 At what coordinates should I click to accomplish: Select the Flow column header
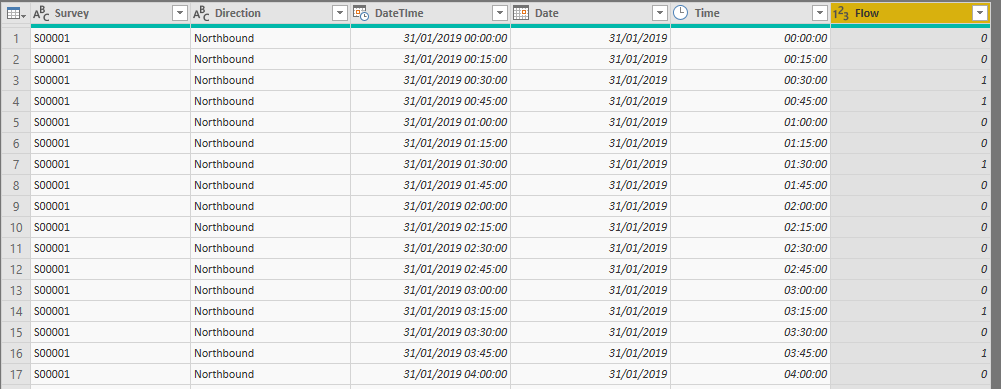(910, 13)
